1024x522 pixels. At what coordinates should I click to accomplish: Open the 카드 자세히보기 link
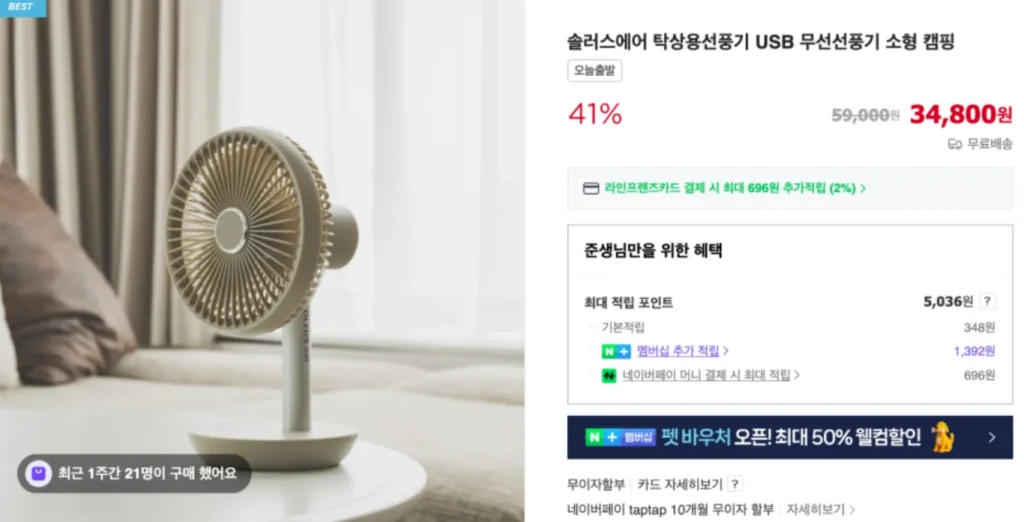pyautogui.click(x=680, y=484)
